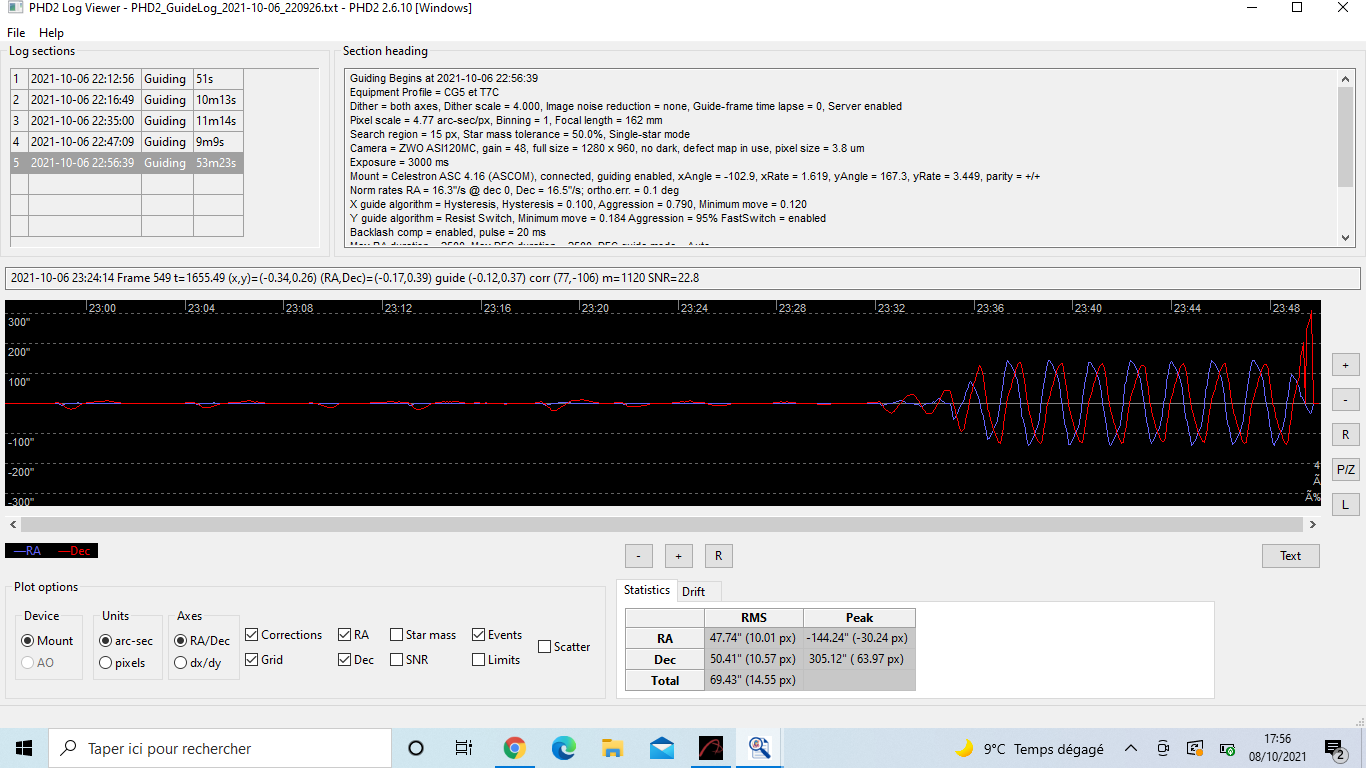Click the PHD2 Log Viewer taskbar icon

coord(760,748)
